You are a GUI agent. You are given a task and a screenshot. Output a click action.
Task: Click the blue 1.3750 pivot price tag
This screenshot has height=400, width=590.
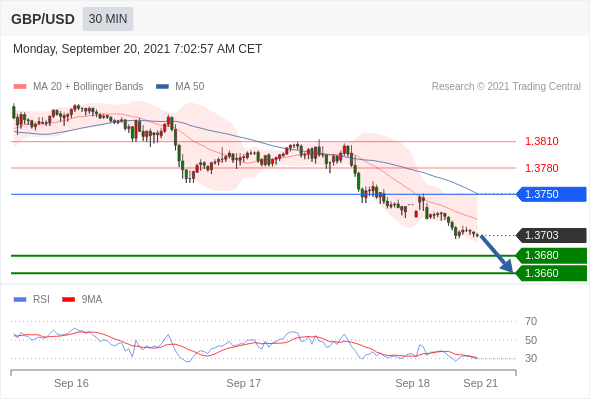(x=552, y=195)
